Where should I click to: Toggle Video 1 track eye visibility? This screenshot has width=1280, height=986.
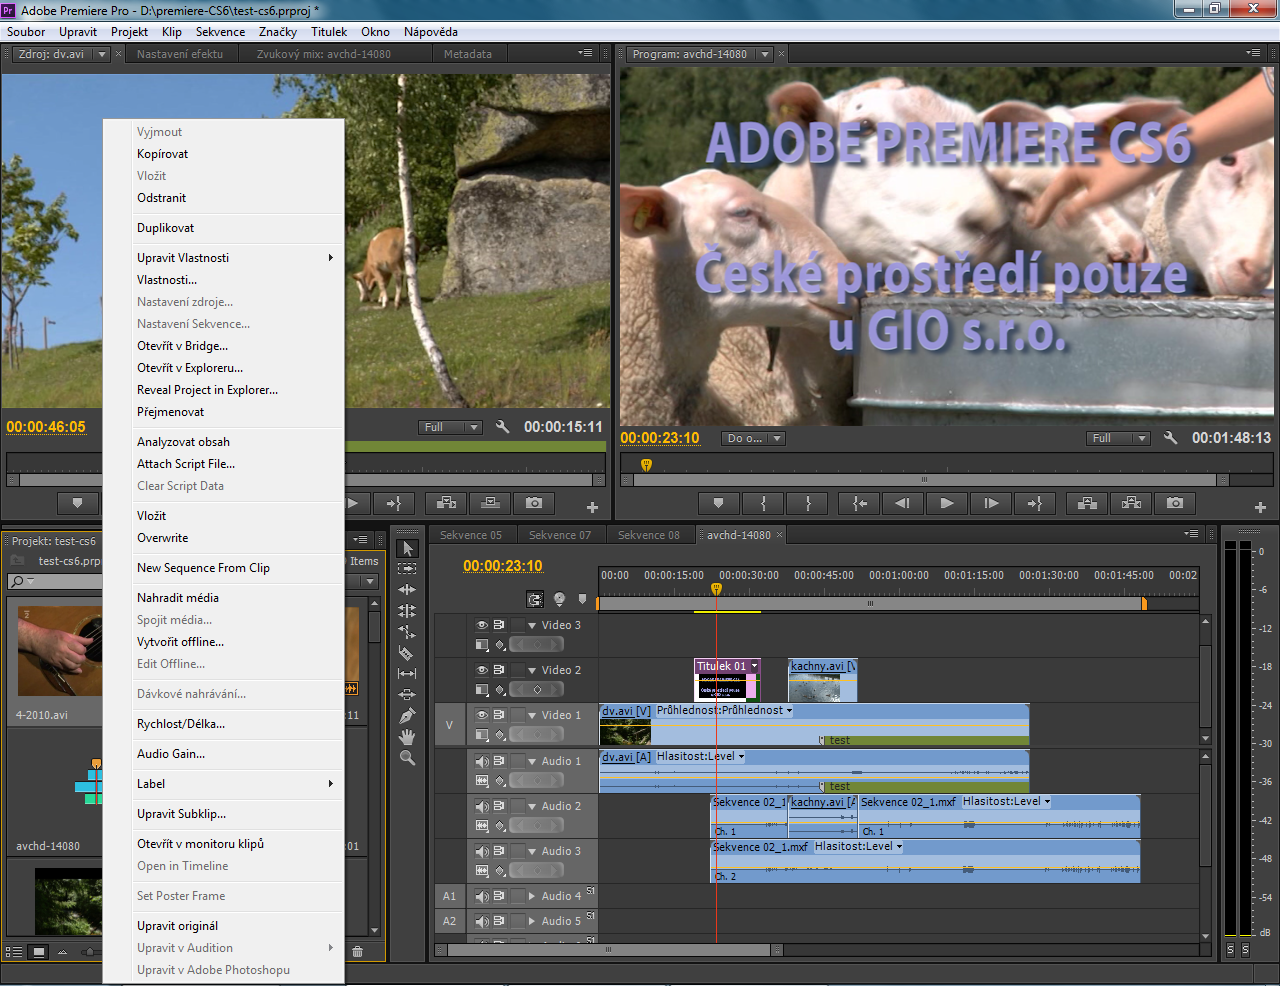pos(482,715)
